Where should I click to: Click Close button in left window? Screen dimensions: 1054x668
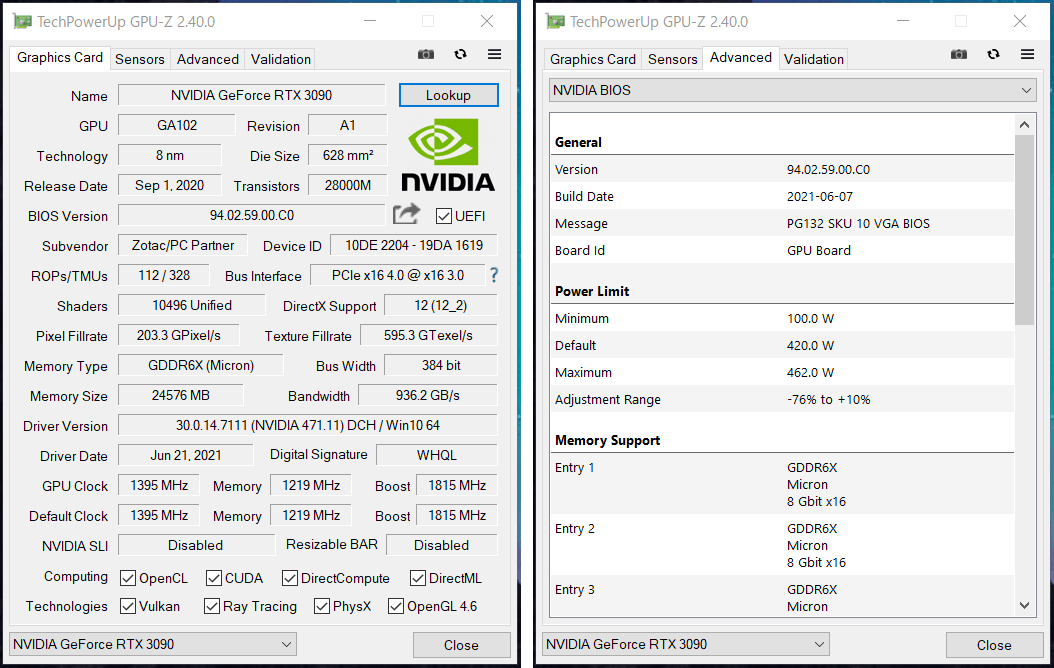pyautogui.click(x=461, y=645)
